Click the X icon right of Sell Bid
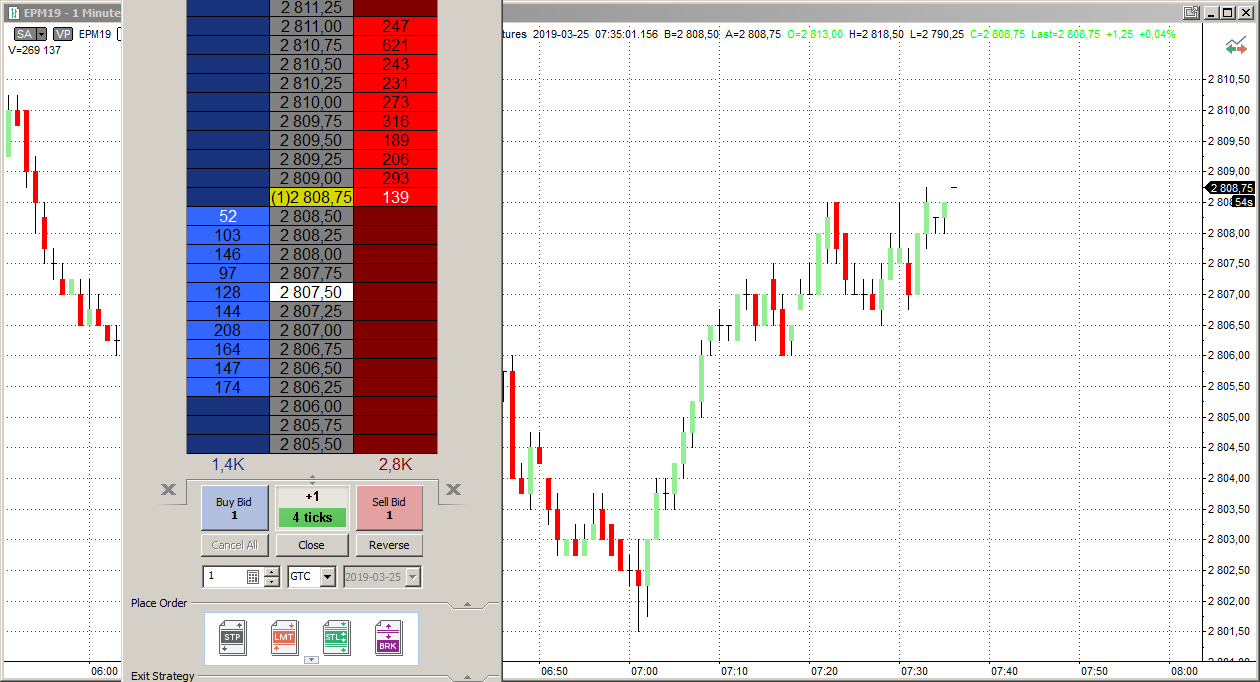Image resolution: width=1260 pixels, height=682 pixels. [x=453, y=489]
